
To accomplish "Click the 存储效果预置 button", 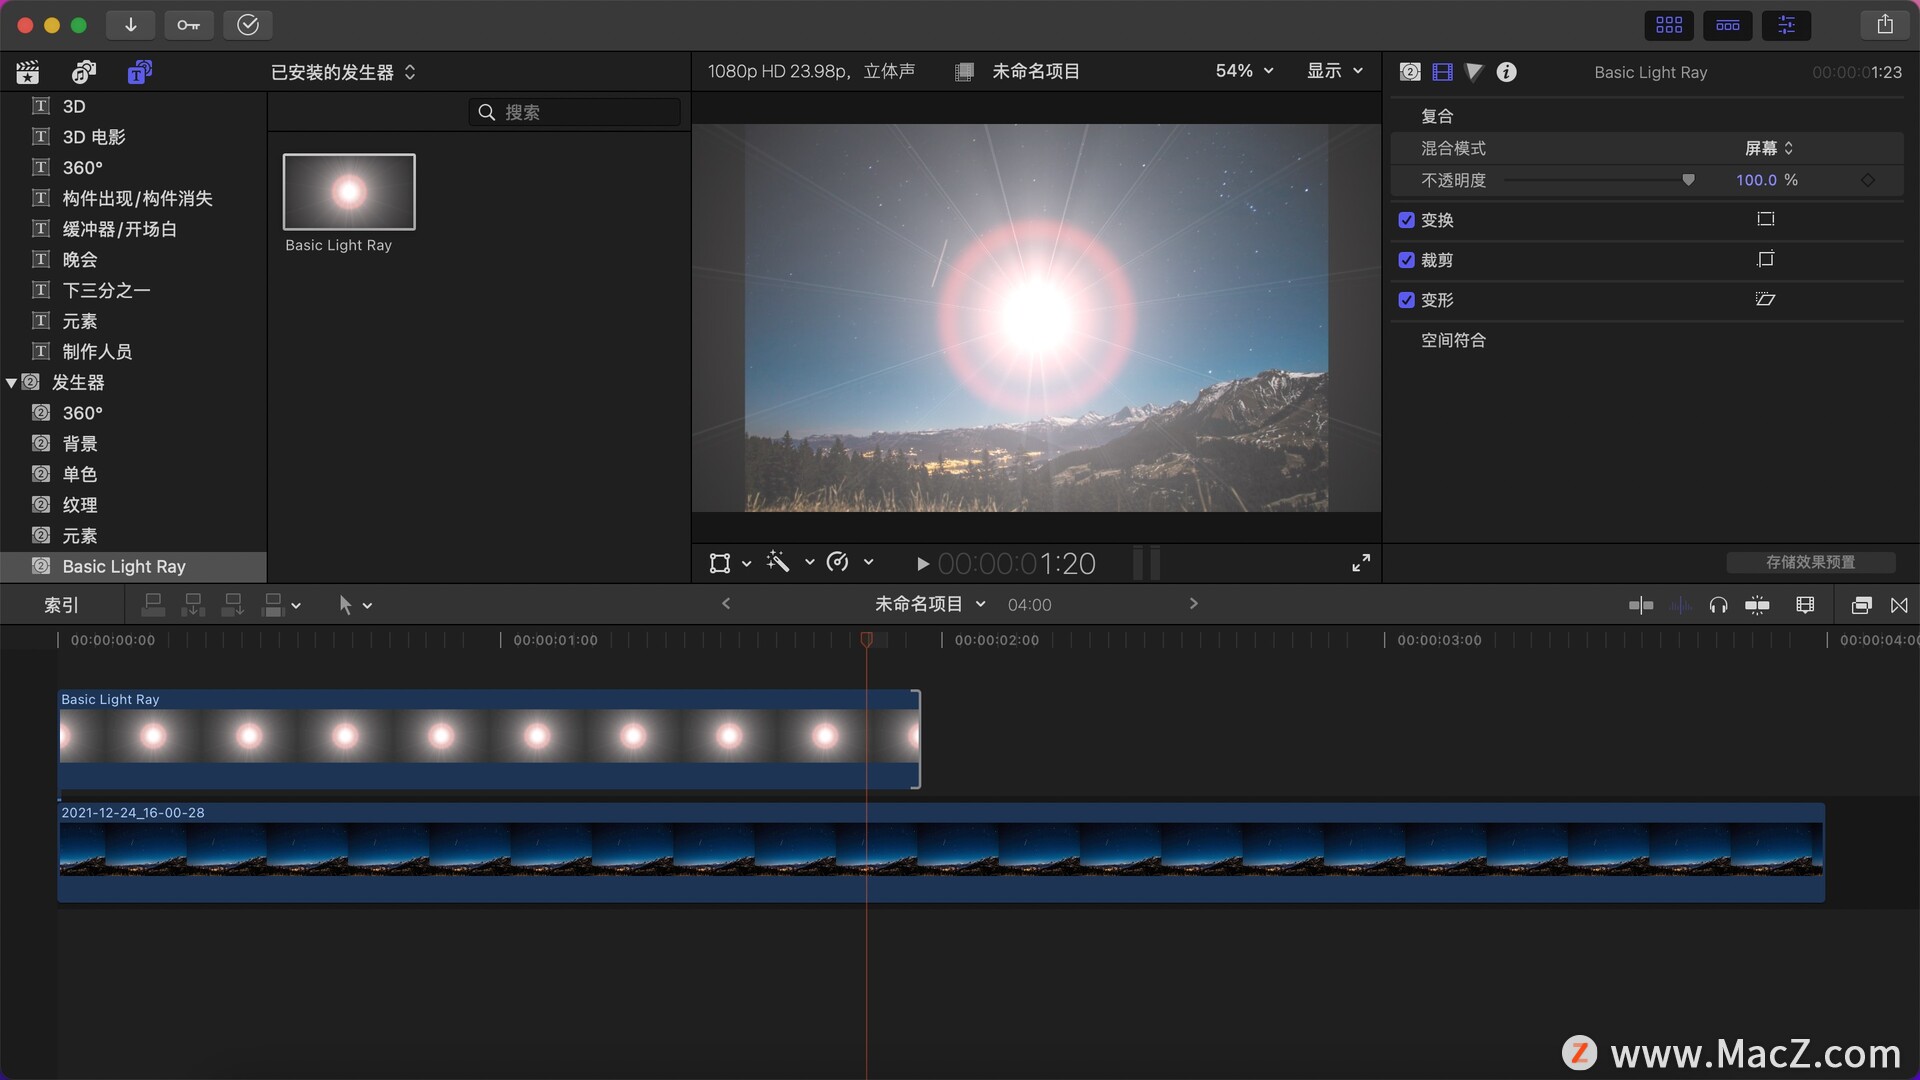I will click(x=1810, y=562).
